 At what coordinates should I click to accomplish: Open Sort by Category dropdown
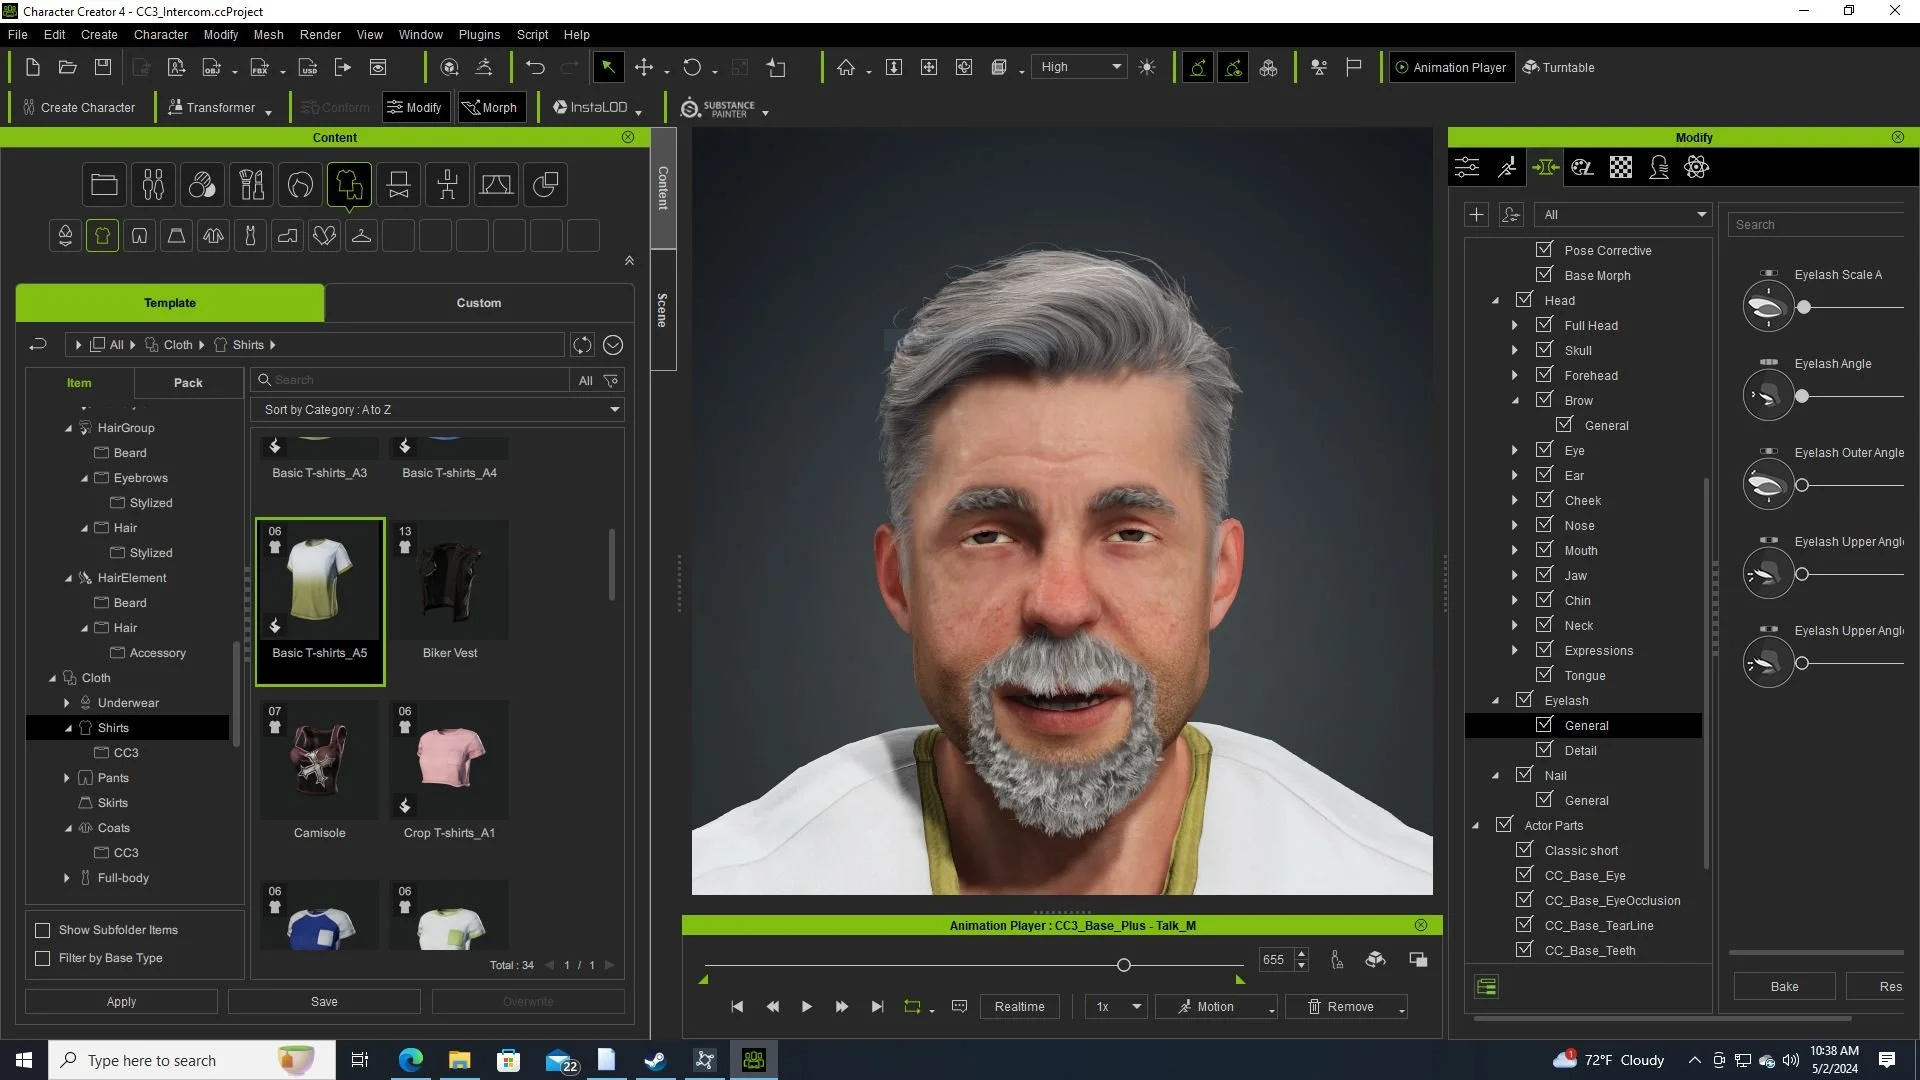tap(438, 410)
